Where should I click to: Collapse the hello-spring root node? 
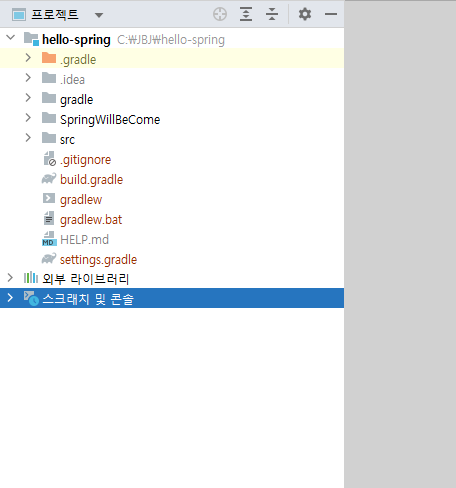point(11,37)
